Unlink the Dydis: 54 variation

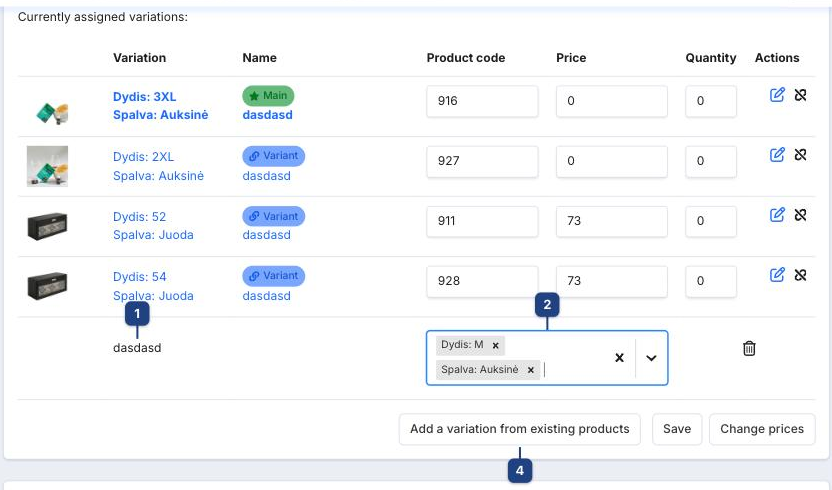click(x=800, y=275)
